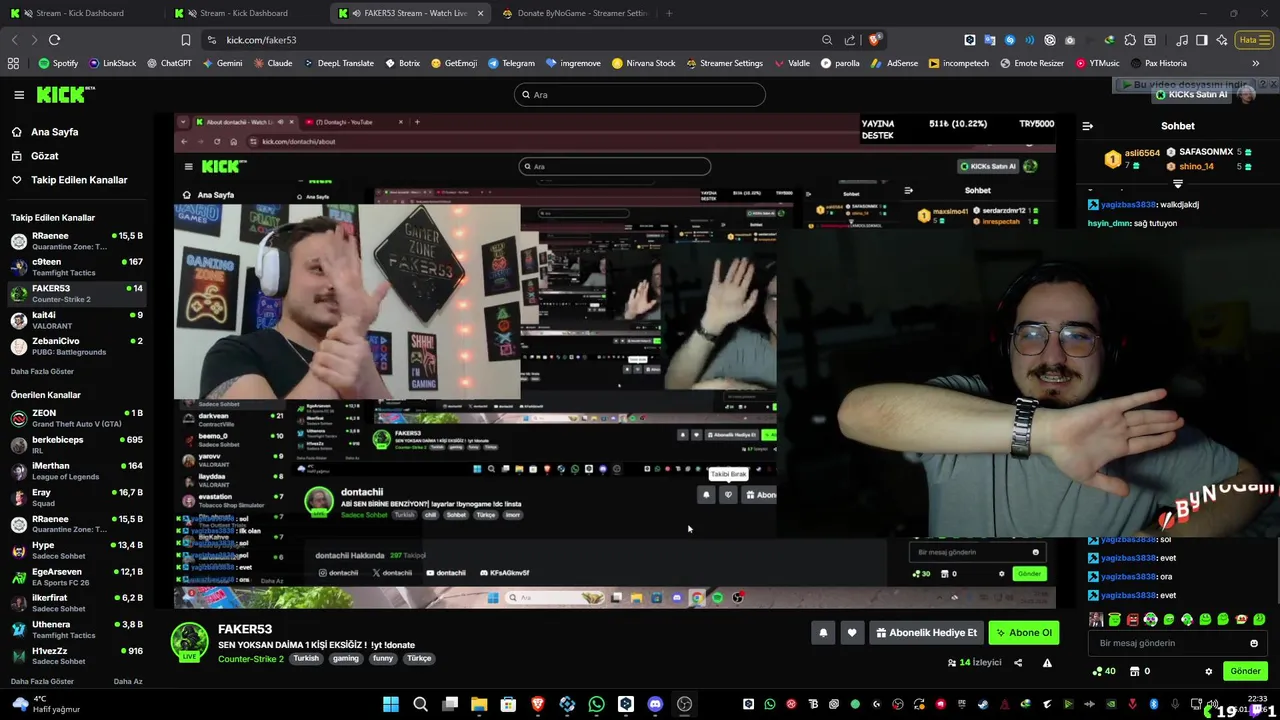Focus the Ara search field

[x=640, y=95]
